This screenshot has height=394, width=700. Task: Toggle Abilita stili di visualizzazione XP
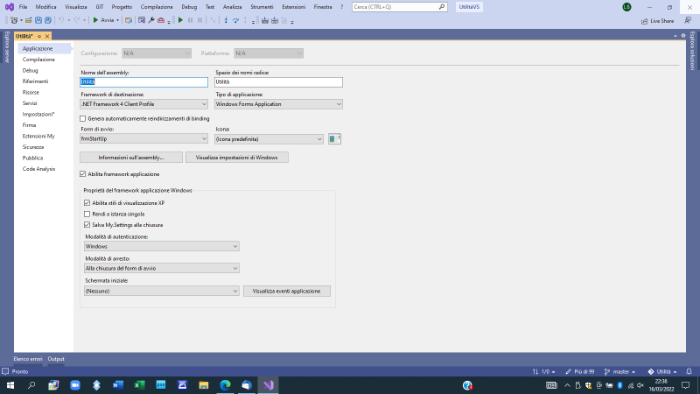click(87, 203)
